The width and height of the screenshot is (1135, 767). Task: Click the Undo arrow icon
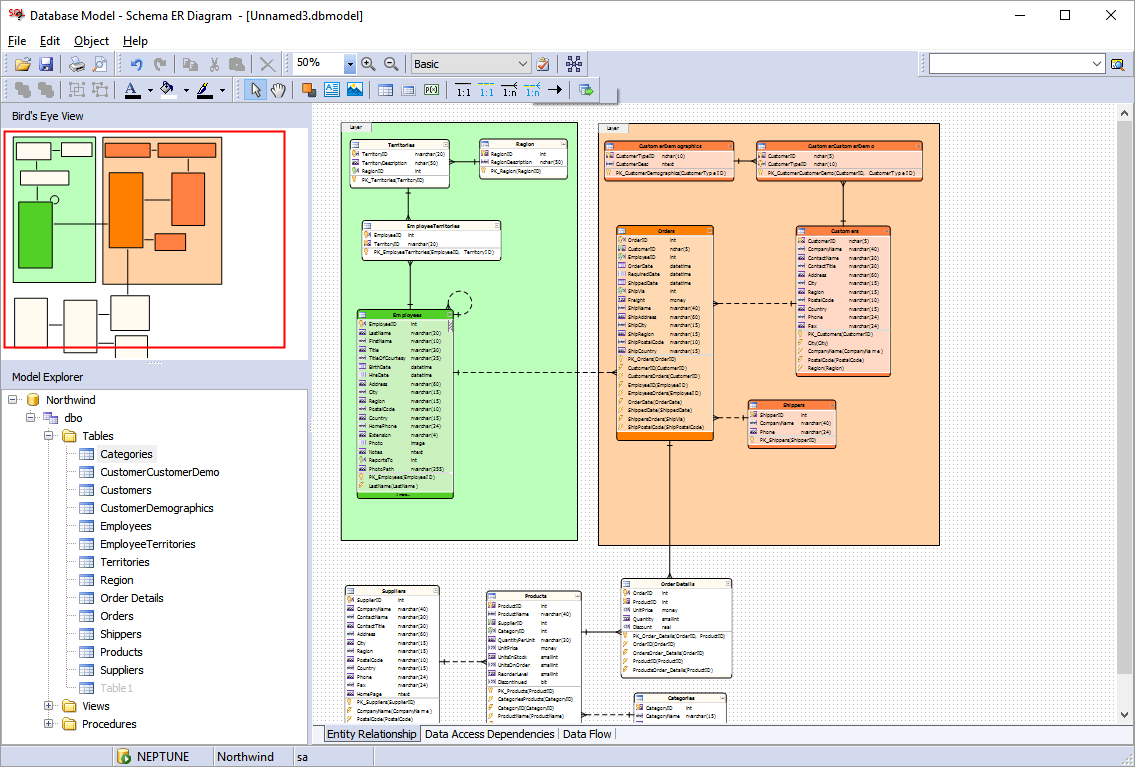coord(137,64)
